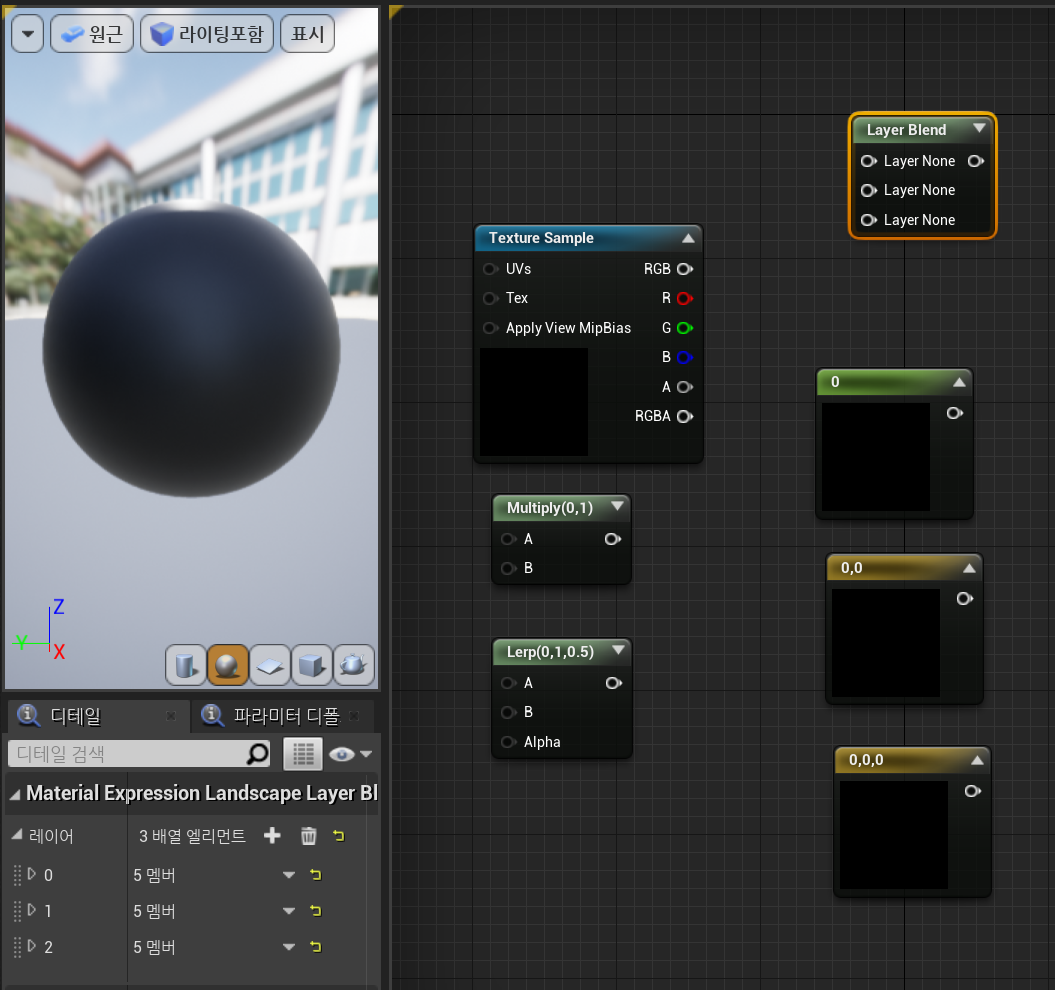
Task: Expand layer element 2
Action: (32, 946)
